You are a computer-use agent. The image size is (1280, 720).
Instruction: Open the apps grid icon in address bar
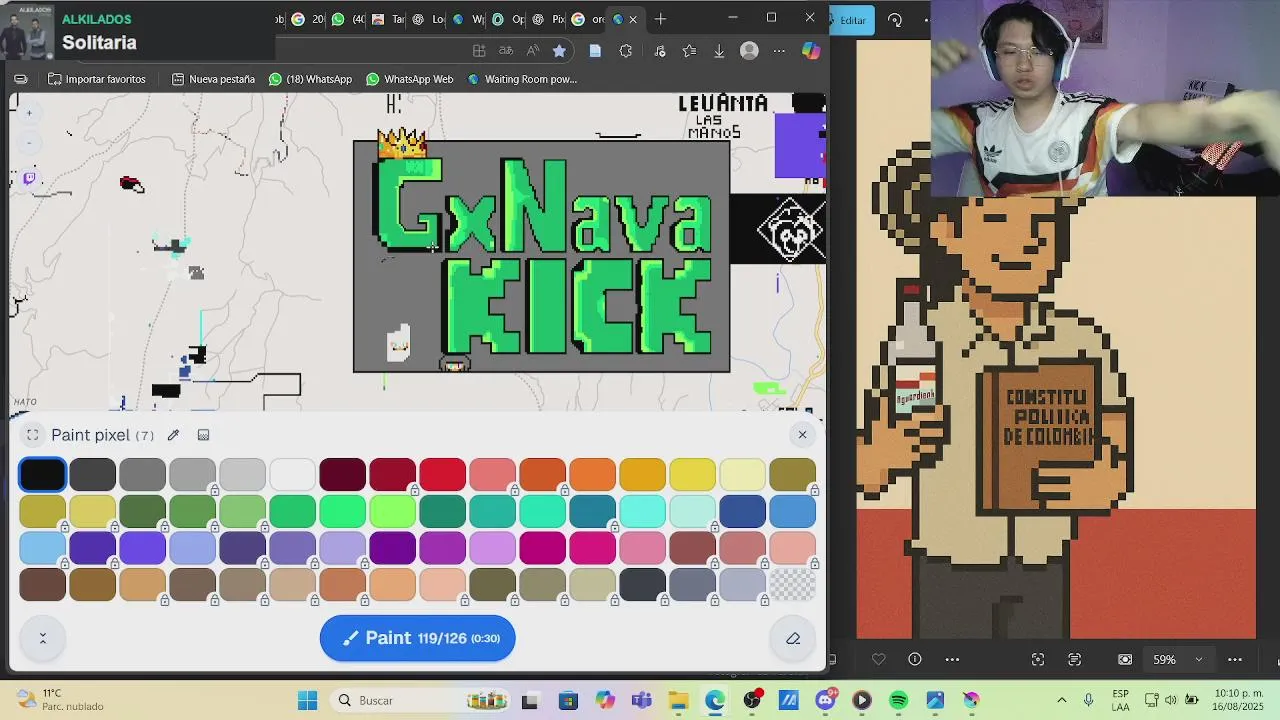point(479,51)
